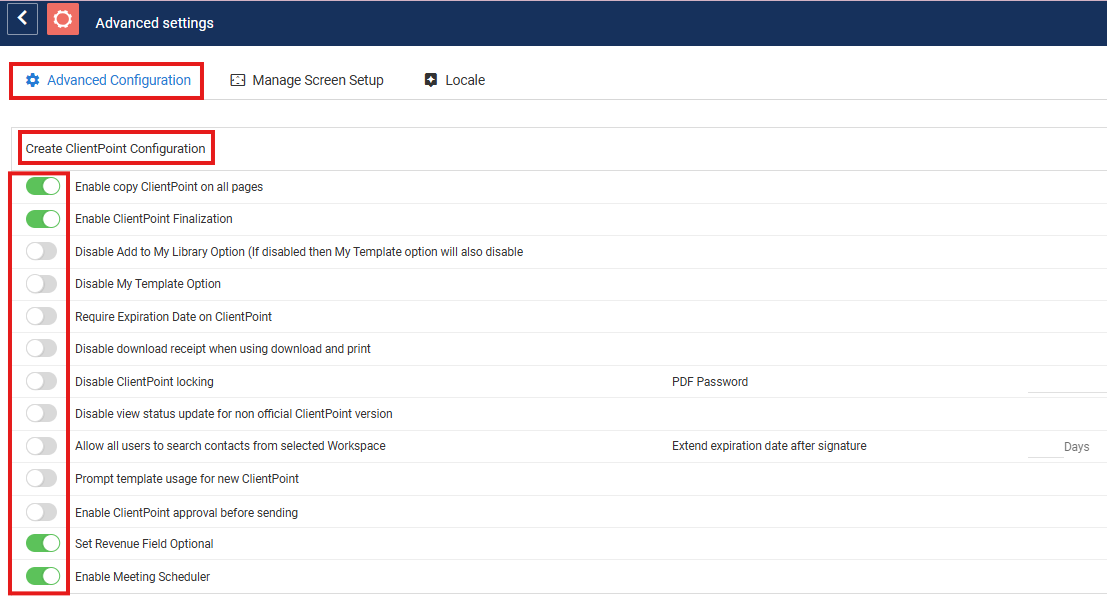This screenshot has height=596, width=1107.
Task: Click the extend expiration Days input field
Action: click(x=1045, y=447)
